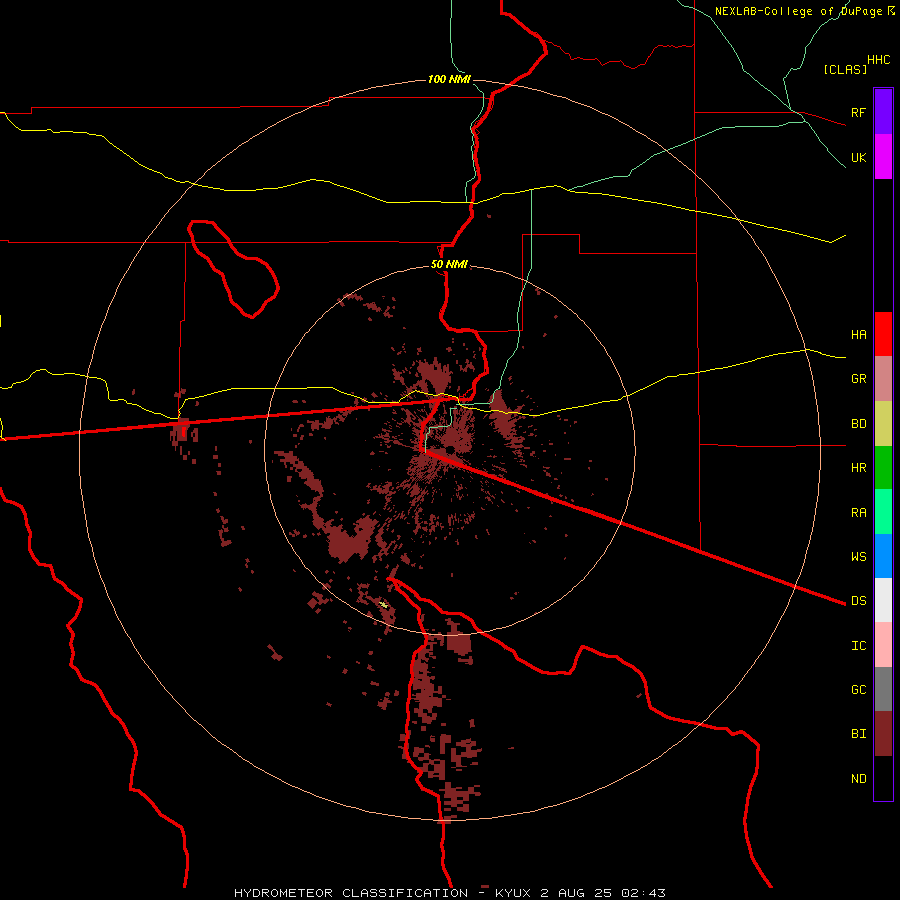Click the DS white legend swatch
This screenshot has height=900, width=900.
[x=883, y=600]
